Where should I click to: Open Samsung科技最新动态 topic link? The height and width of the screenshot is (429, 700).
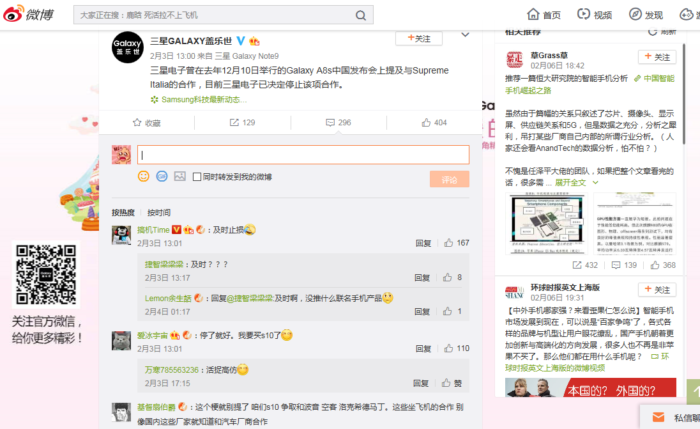pos(198,100)
